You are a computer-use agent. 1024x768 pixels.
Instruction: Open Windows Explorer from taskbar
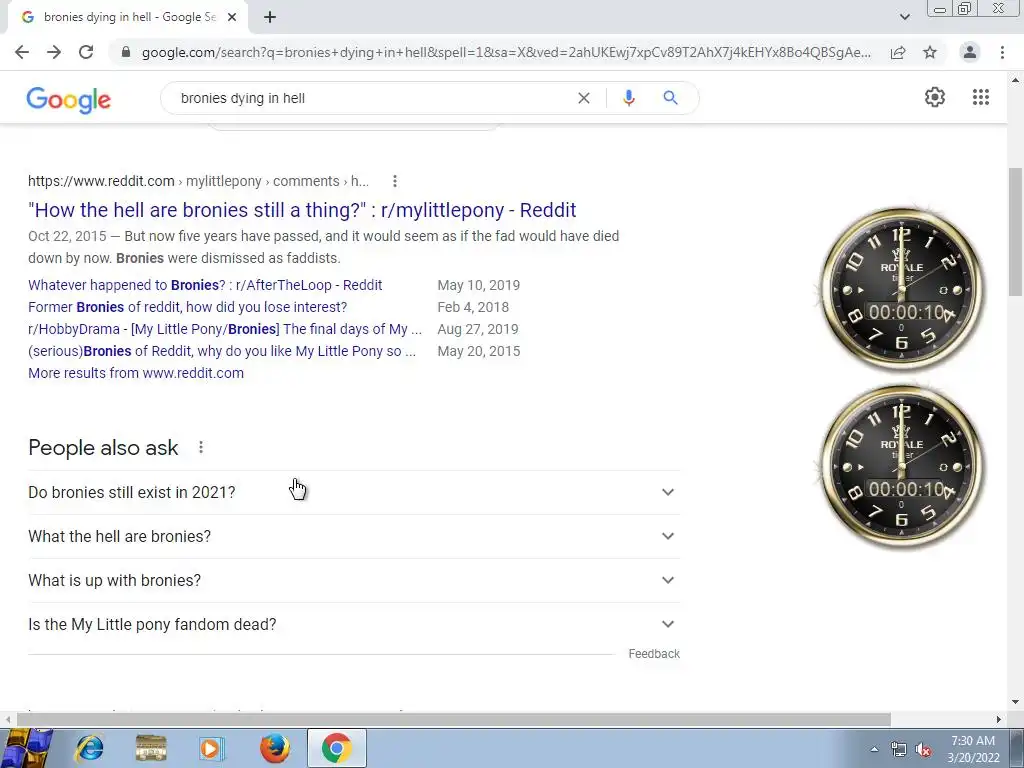[x=151, y=748]
